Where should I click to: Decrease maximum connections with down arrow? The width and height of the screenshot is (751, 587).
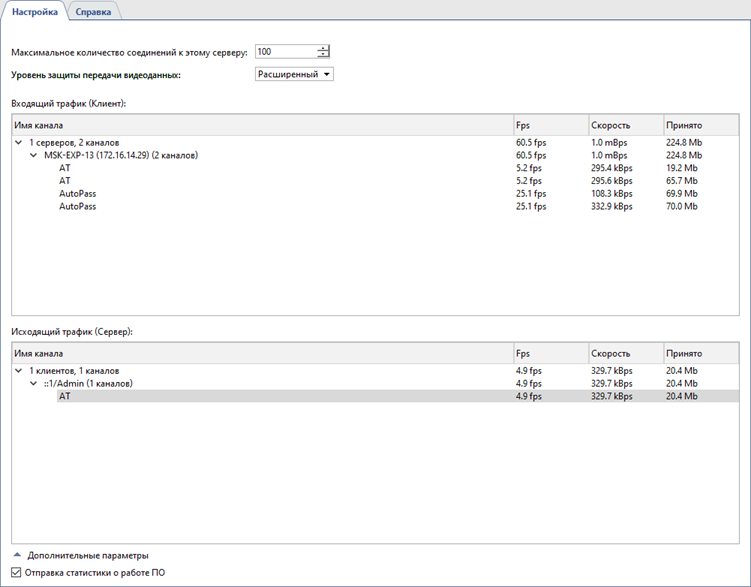(323, 56)
